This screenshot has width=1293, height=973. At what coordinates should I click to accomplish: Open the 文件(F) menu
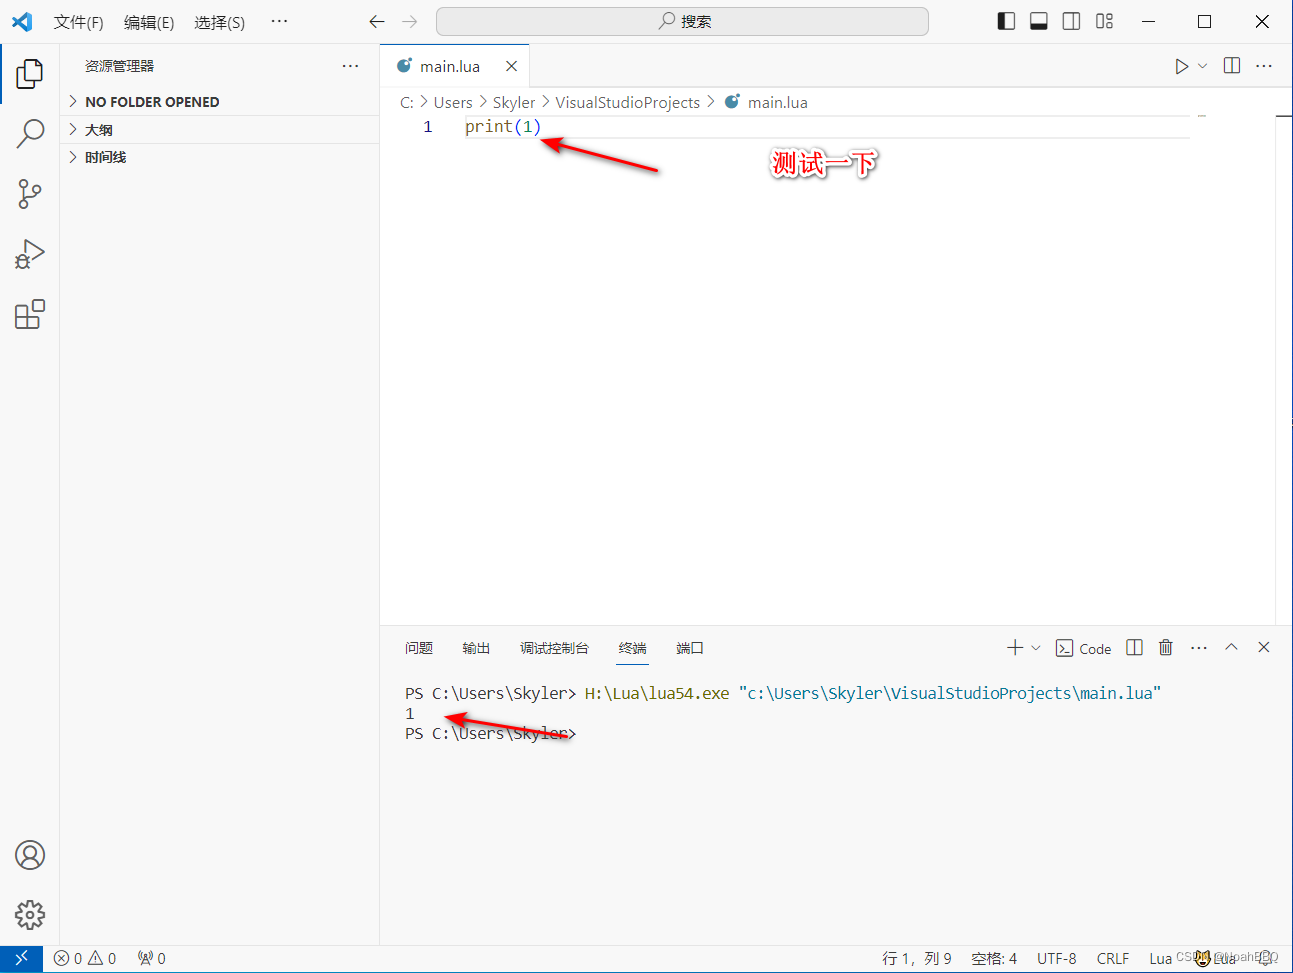[78, 22]
